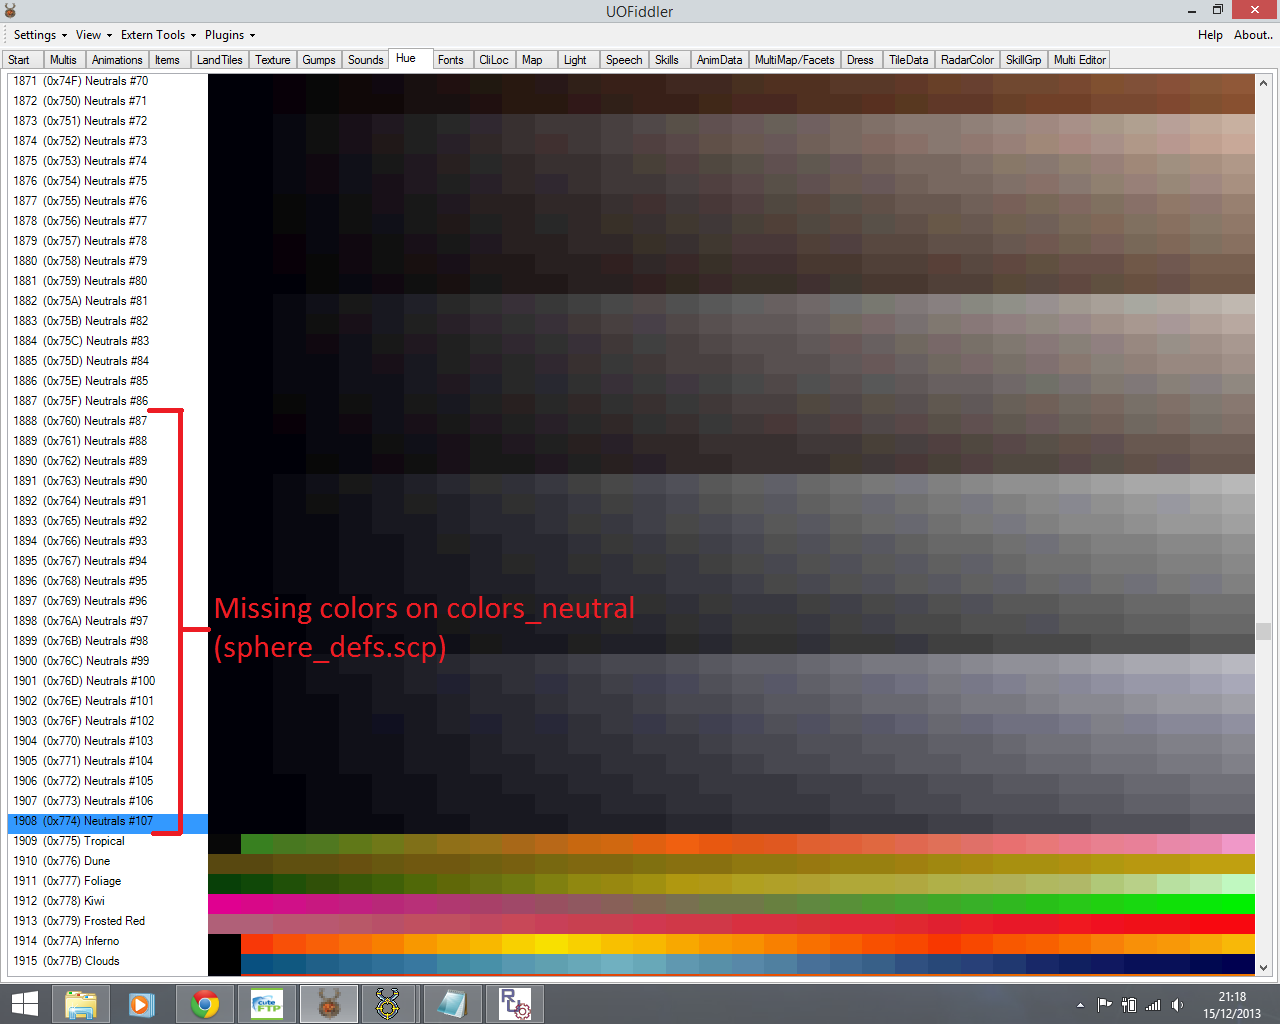Open the notepad taskbar icon

[452, 1004]
